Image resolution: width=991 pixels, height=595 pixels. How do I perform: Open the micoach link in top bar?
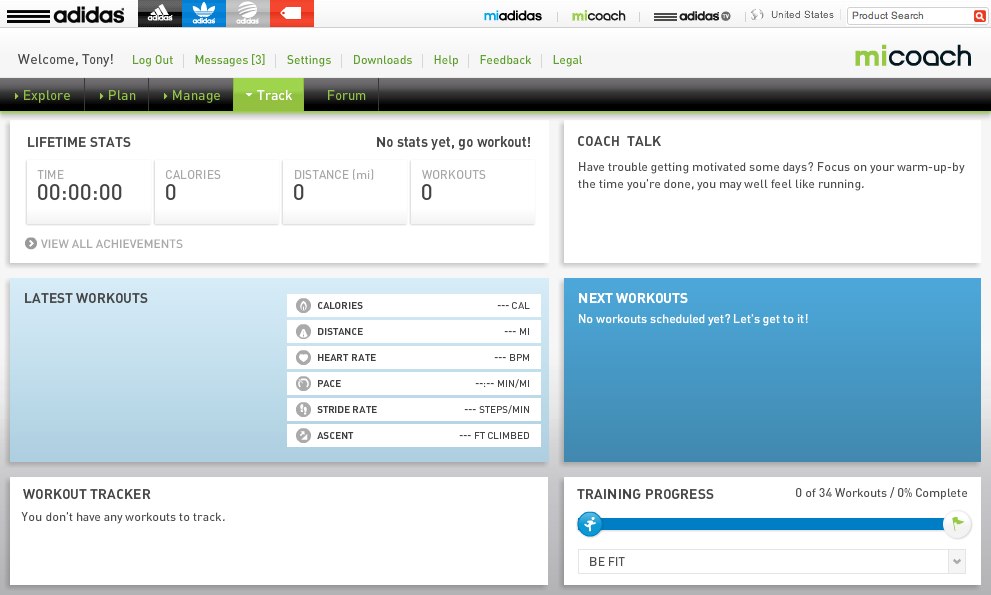pos(599,16)
